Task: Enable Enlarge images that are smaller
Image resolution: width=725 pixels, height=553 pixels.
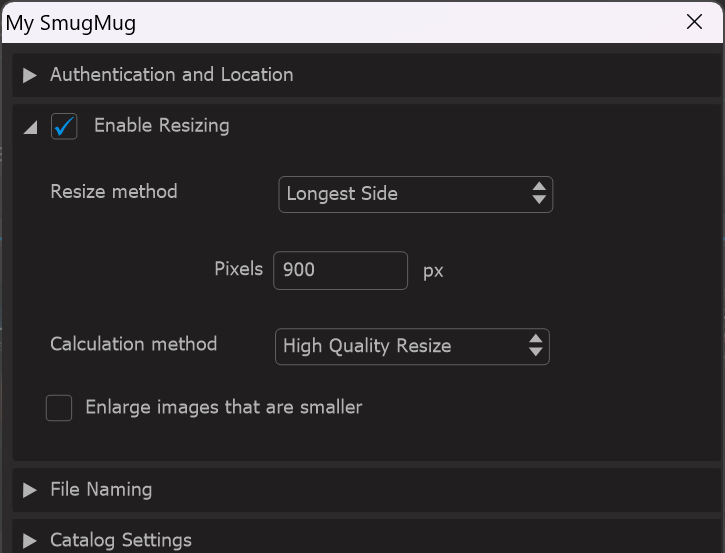Action: click(59, 407)
